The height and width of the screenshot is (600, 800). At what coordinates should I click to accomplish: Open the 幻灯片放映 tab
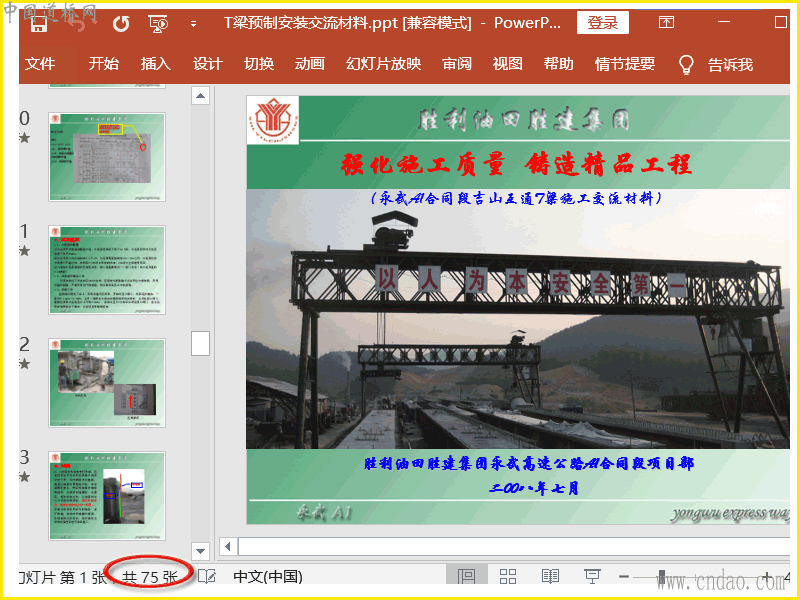tap(384, 64)
